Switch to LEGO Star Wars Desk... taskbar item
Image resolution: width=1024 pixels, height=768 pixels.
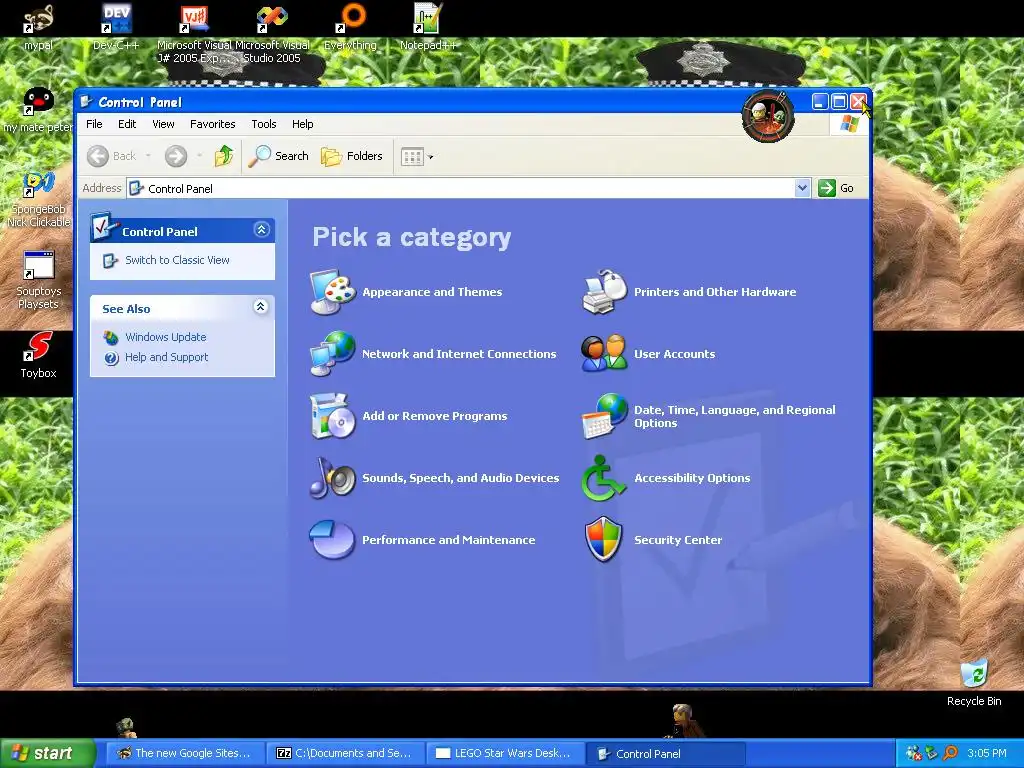click(504, 753)
